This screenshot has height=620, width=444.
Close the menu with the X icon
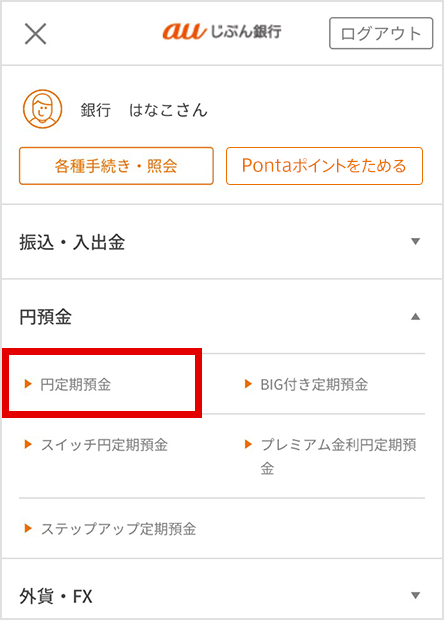tap(36, 34)
